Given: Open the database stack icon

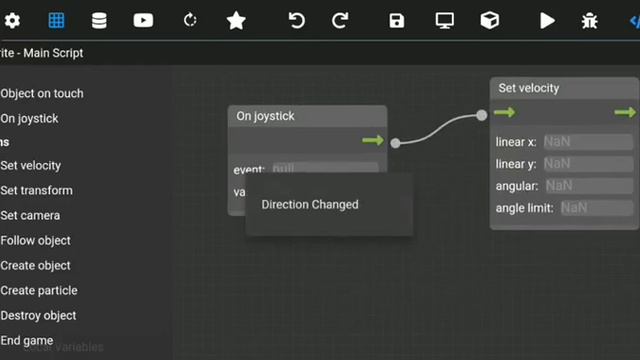Looking at the screenshot, I should pos(99,20).
